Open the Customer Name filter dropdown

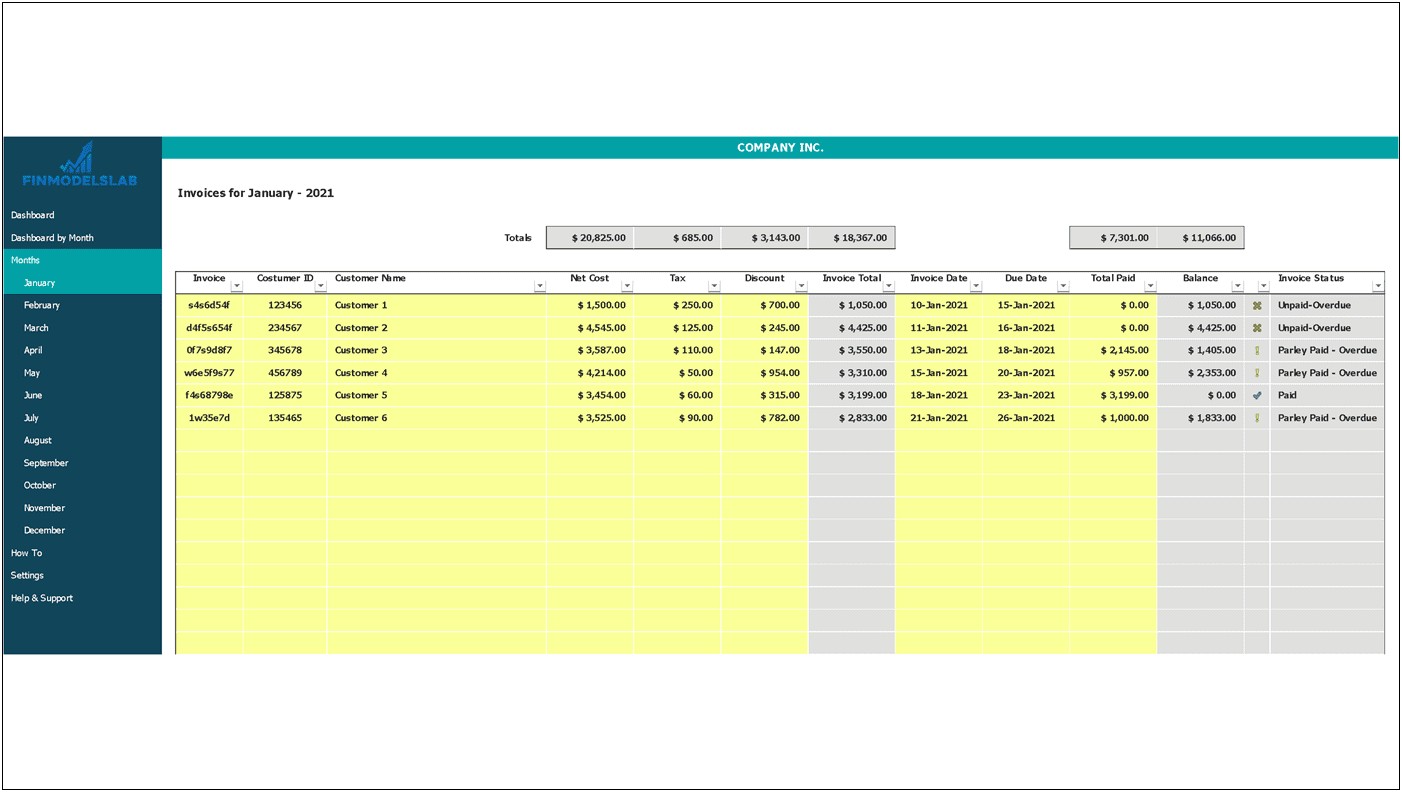(x=540, y=286)
